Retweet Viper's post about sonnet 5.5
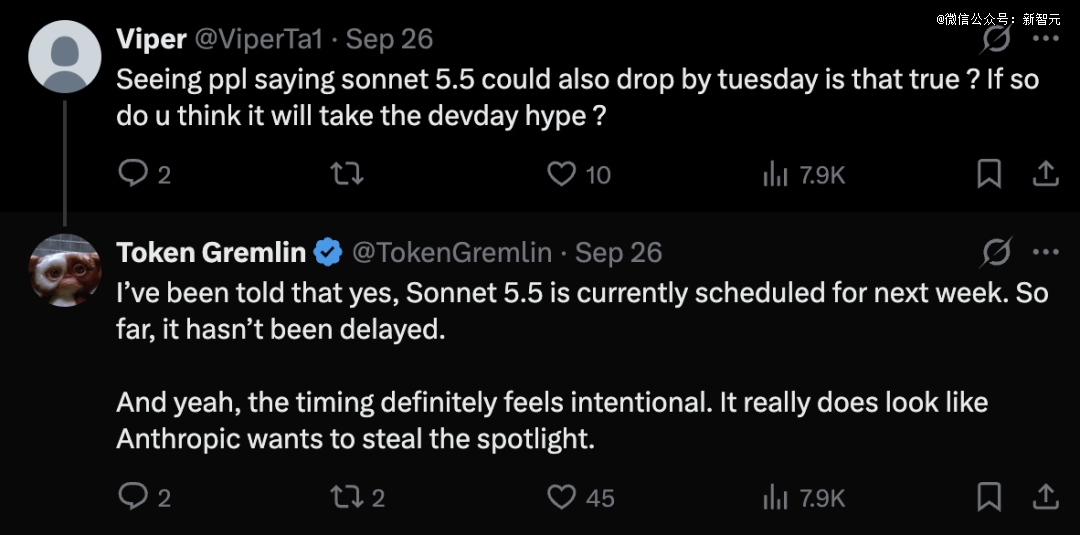 coord(347,174)
